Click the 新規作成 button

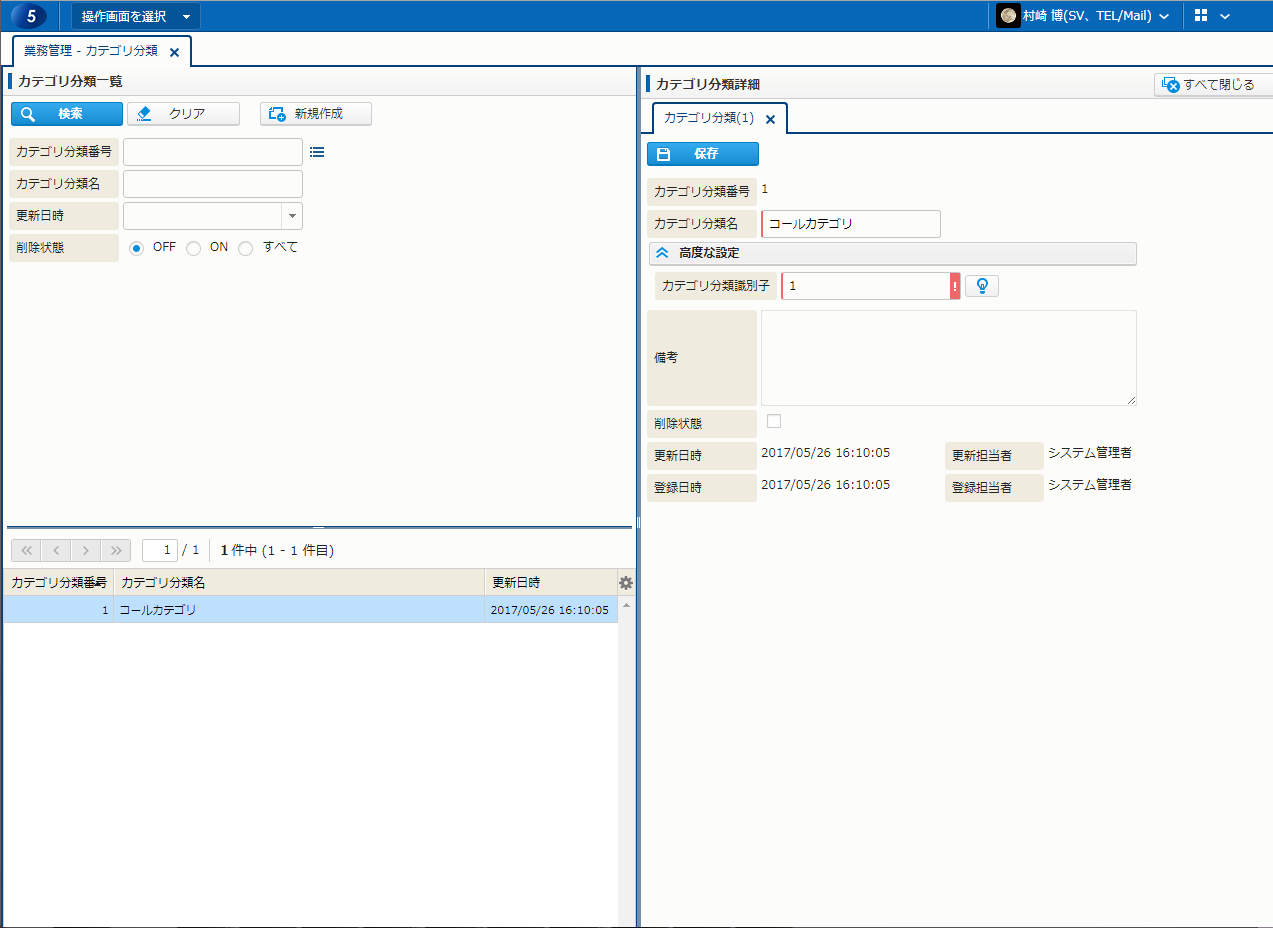pyautogui.click(x=316, y=114)
